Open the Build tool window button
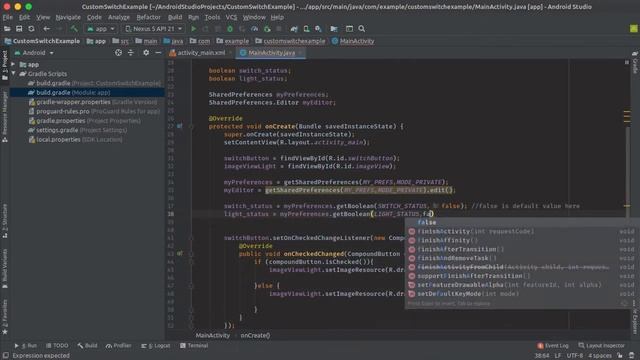The image size is (640, 360). pyautogui.click(x=87, y=346)
